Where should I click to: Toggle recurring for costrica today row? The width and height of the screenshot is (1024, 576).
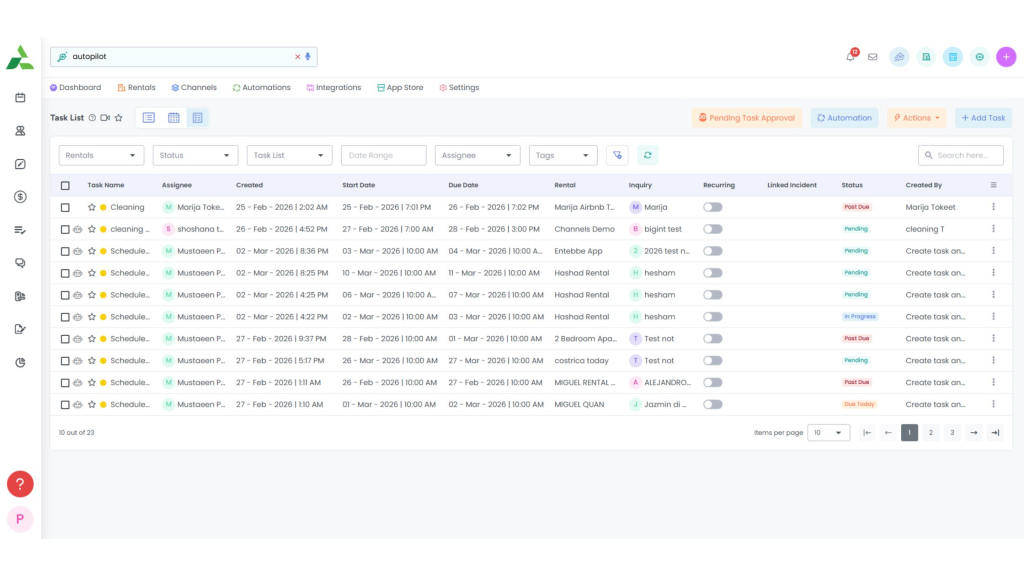[712, 360]
